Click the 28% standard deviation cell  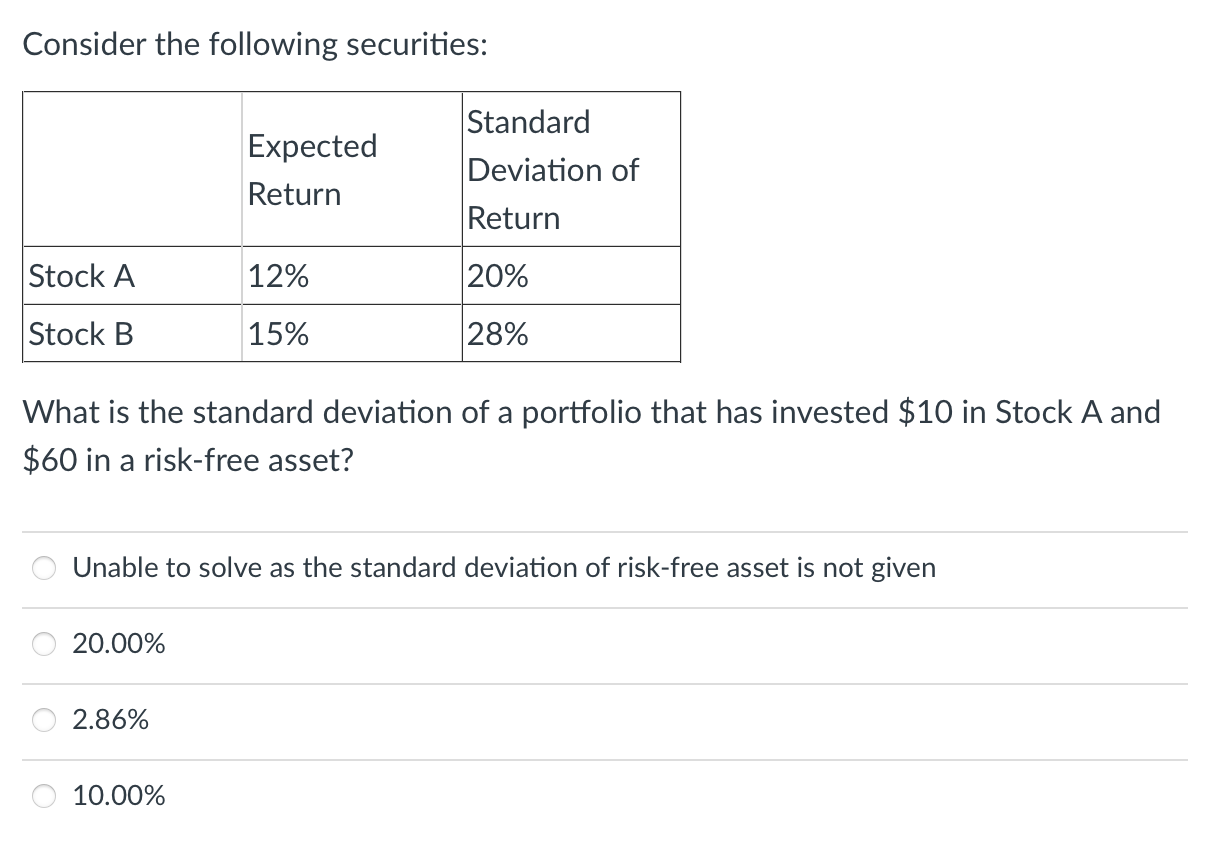tap(571, 333)
